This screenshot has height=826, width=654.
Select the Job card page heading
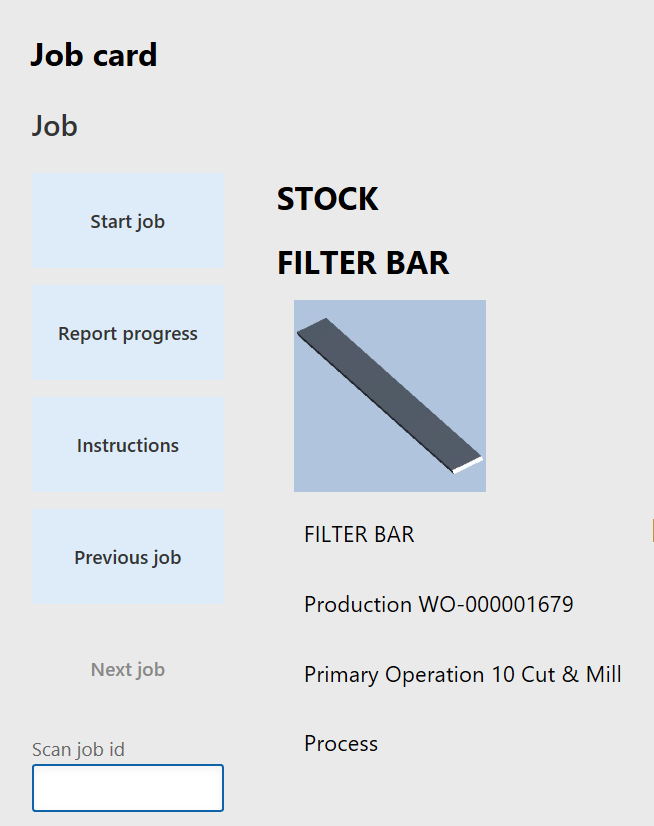coord(94,55)
